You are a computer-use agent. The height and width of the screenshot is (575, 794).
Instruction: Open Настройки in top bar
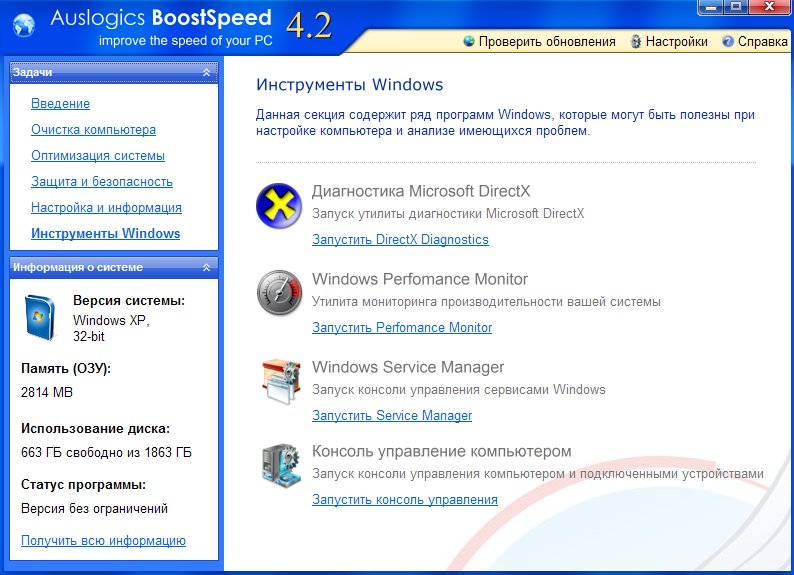669,41
